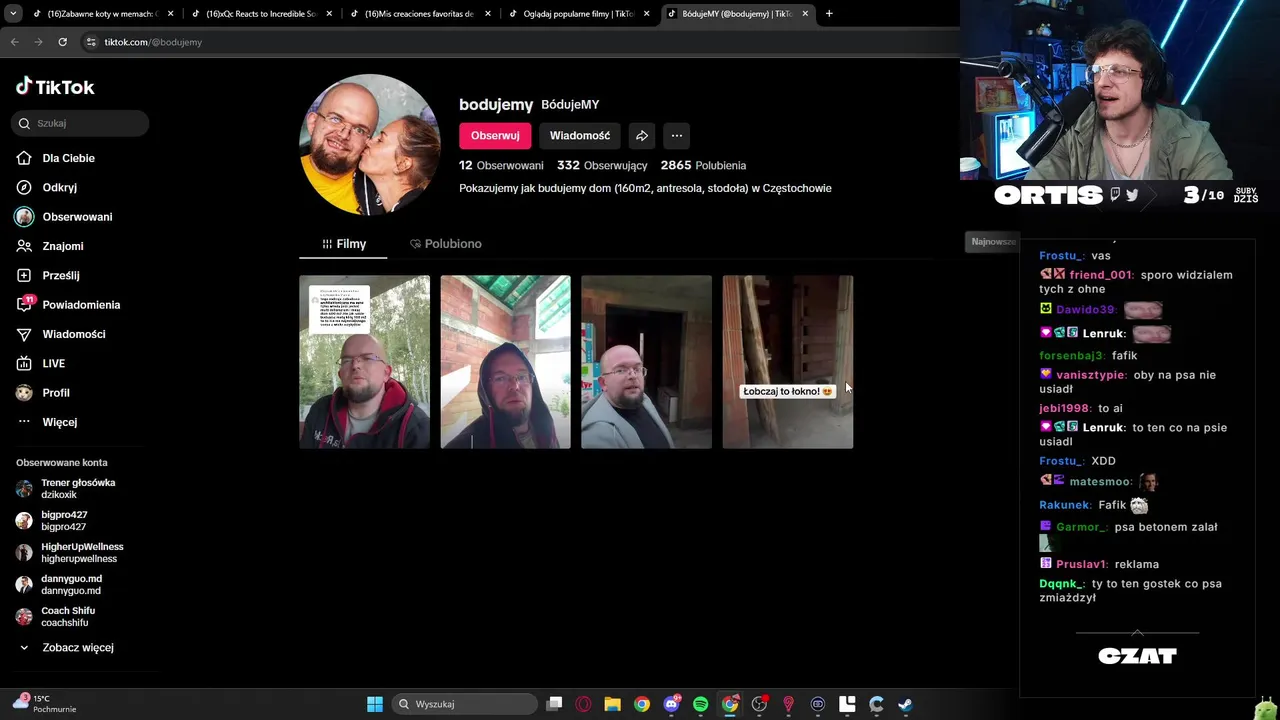The height and width of the screenshot is (720, 1280).
Task: Click the bodujemy profile avatar
Action: pos(370,145)
